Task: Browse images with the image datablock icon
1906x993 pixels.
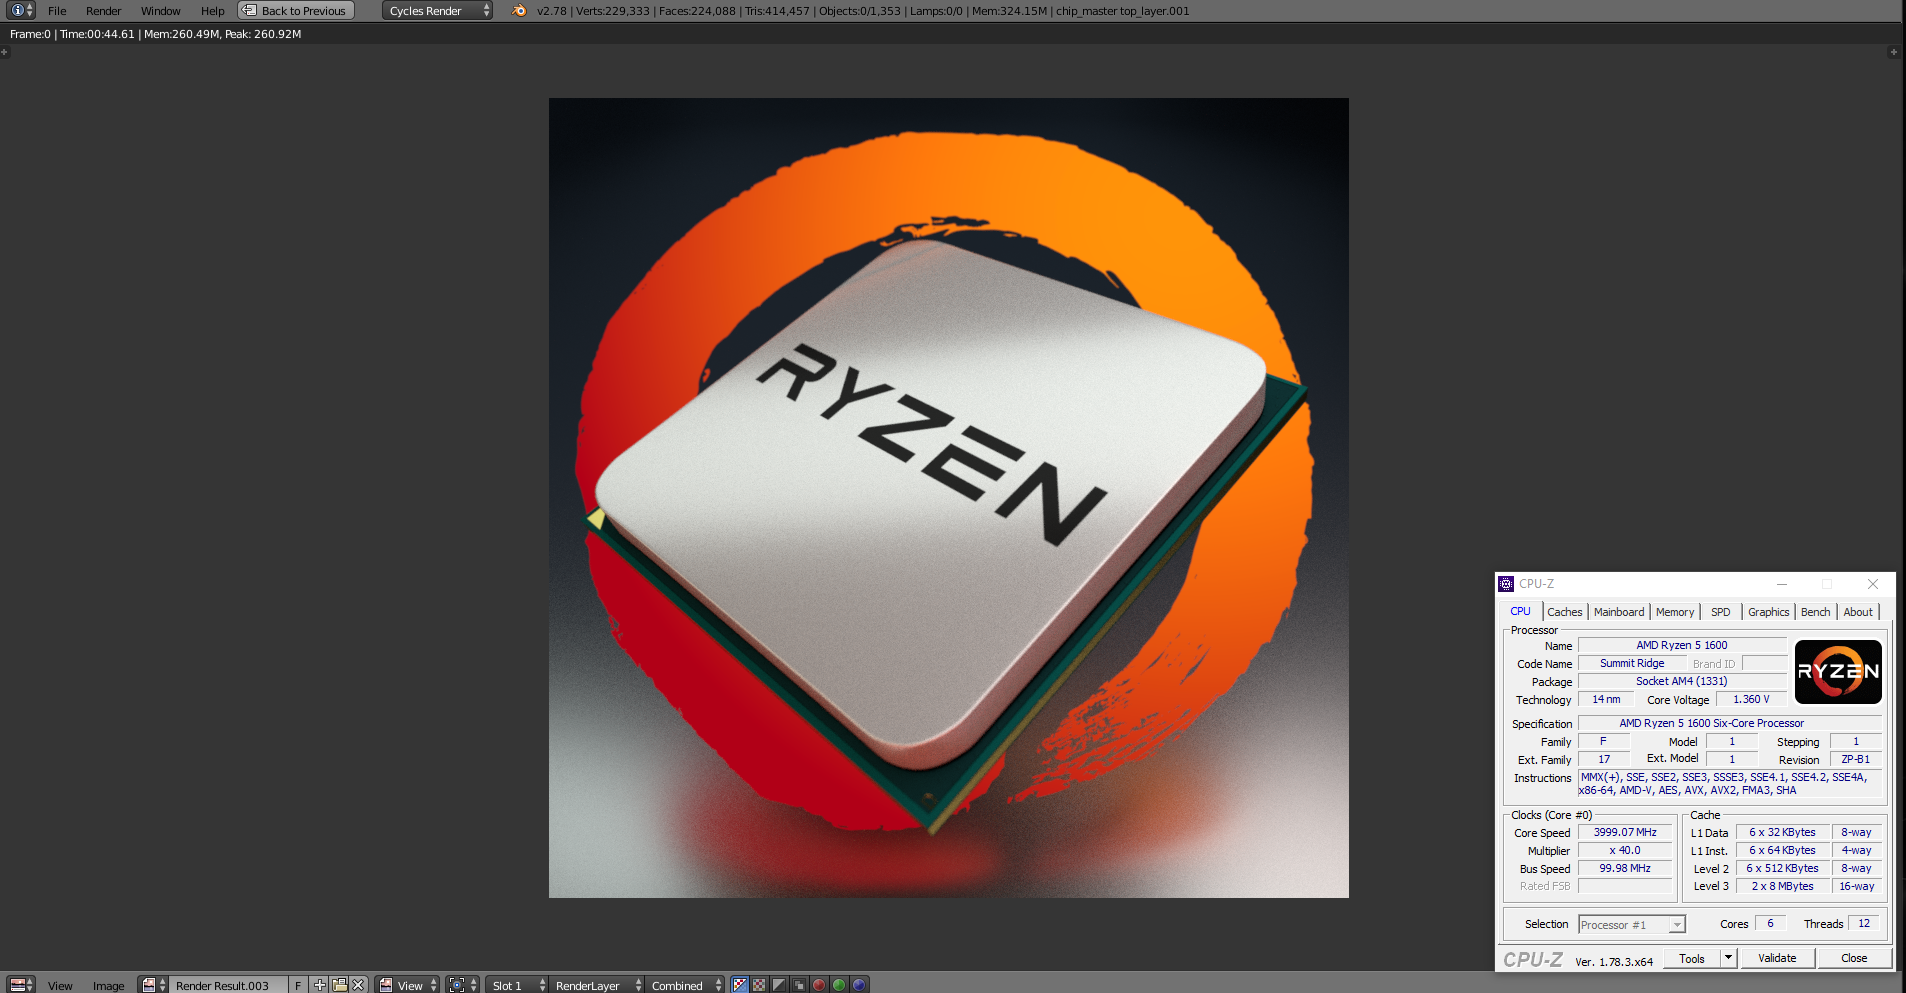Action: click(153, 985)
